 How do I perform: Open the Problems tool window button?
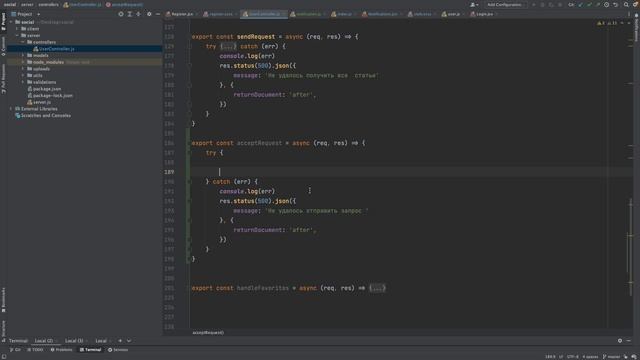61,350
